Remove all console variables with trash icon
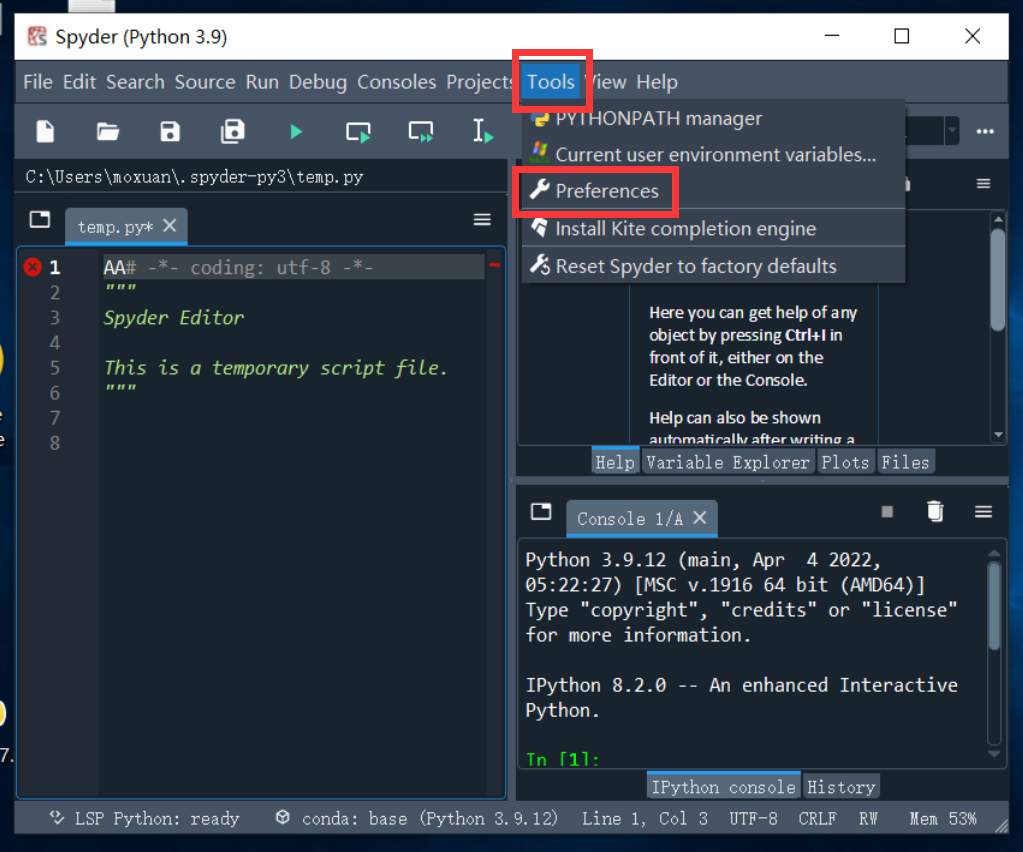The image size is (1023, 852). pyautogui.click(x=934, y=511)
